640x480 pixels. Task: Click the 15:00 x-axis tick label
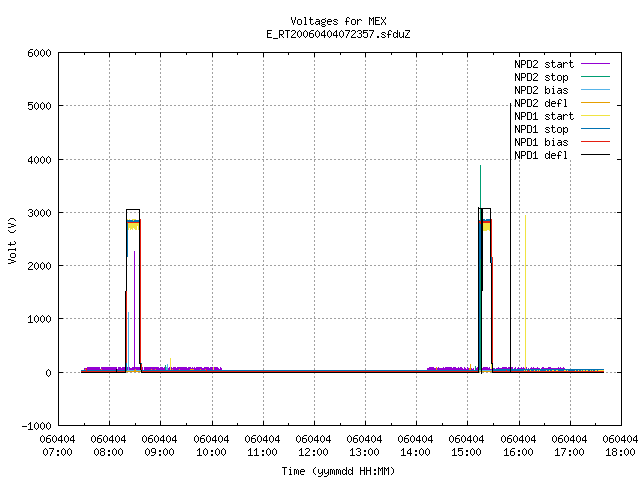click(x=467, y=452)
